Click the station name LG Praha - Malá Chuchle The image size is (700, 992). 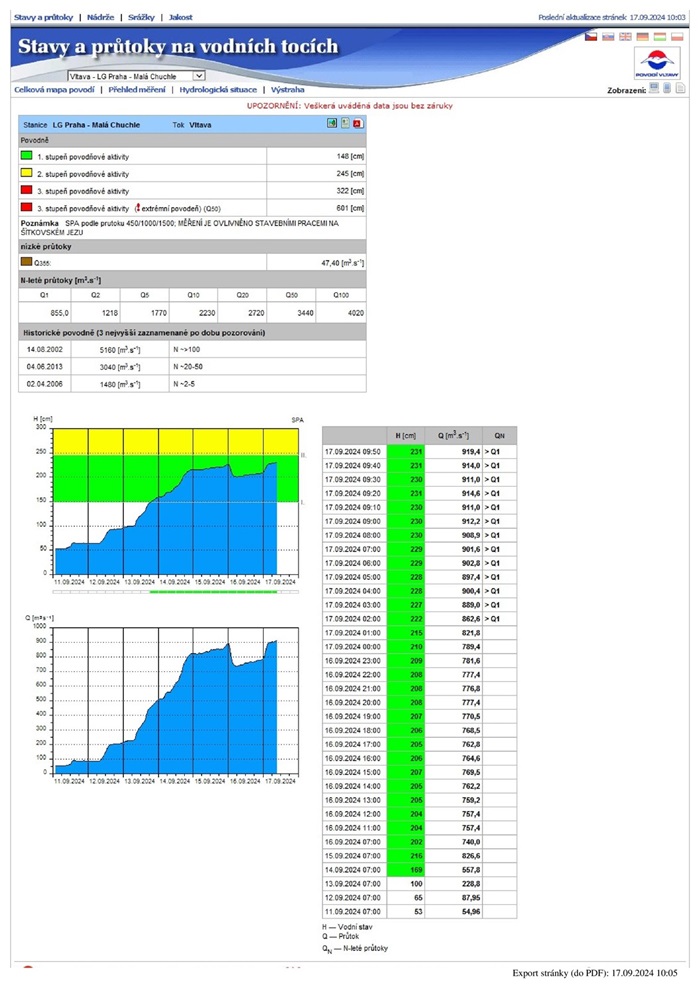96,125
